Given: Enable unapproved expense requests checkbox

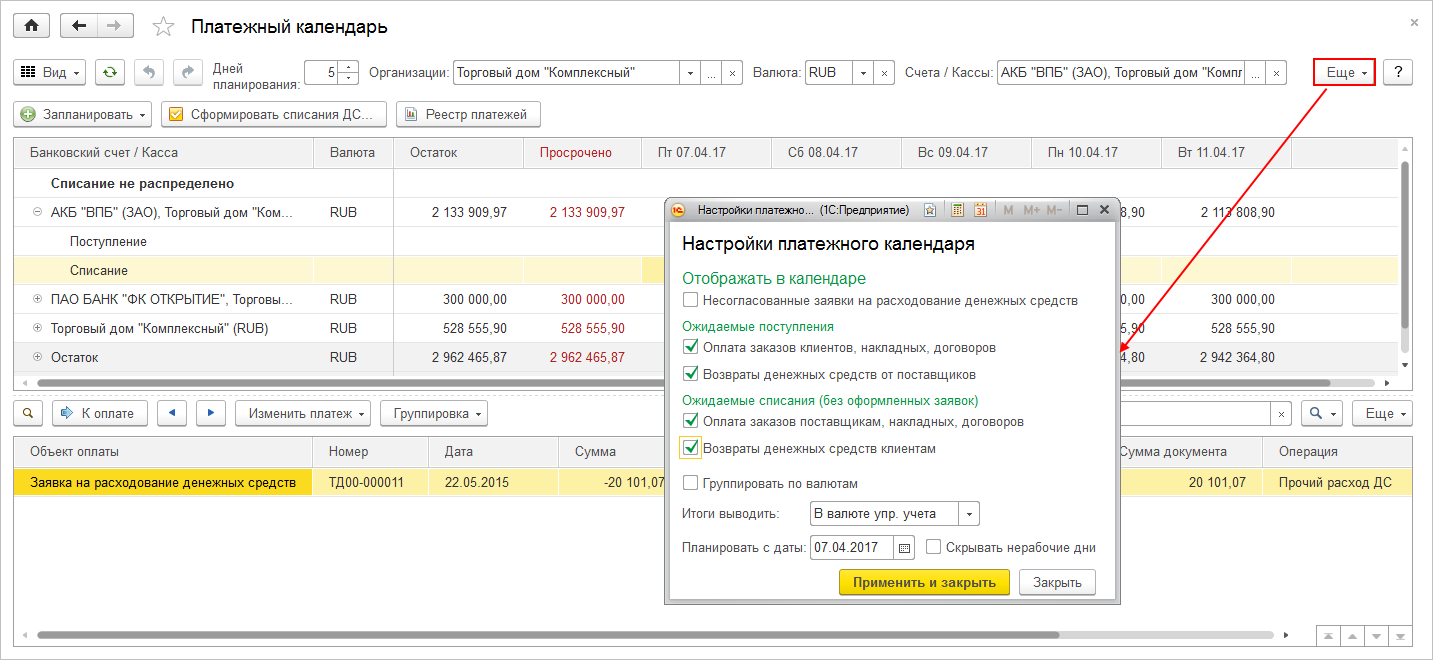Looking at the screenshot, I should (690, 300).
